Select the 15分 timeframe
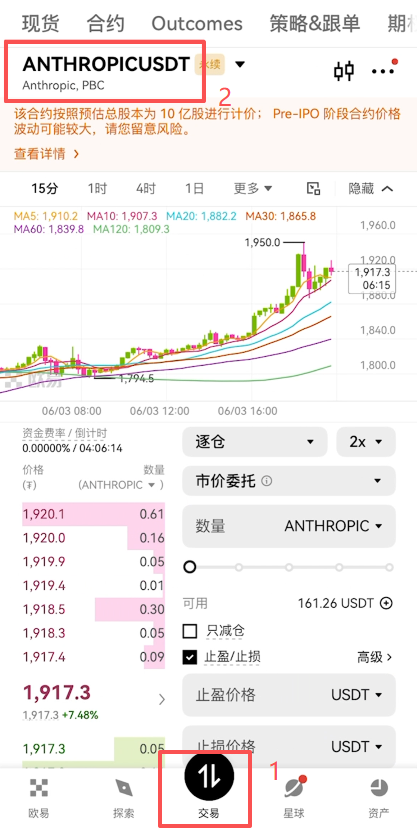 pos(45,188)
